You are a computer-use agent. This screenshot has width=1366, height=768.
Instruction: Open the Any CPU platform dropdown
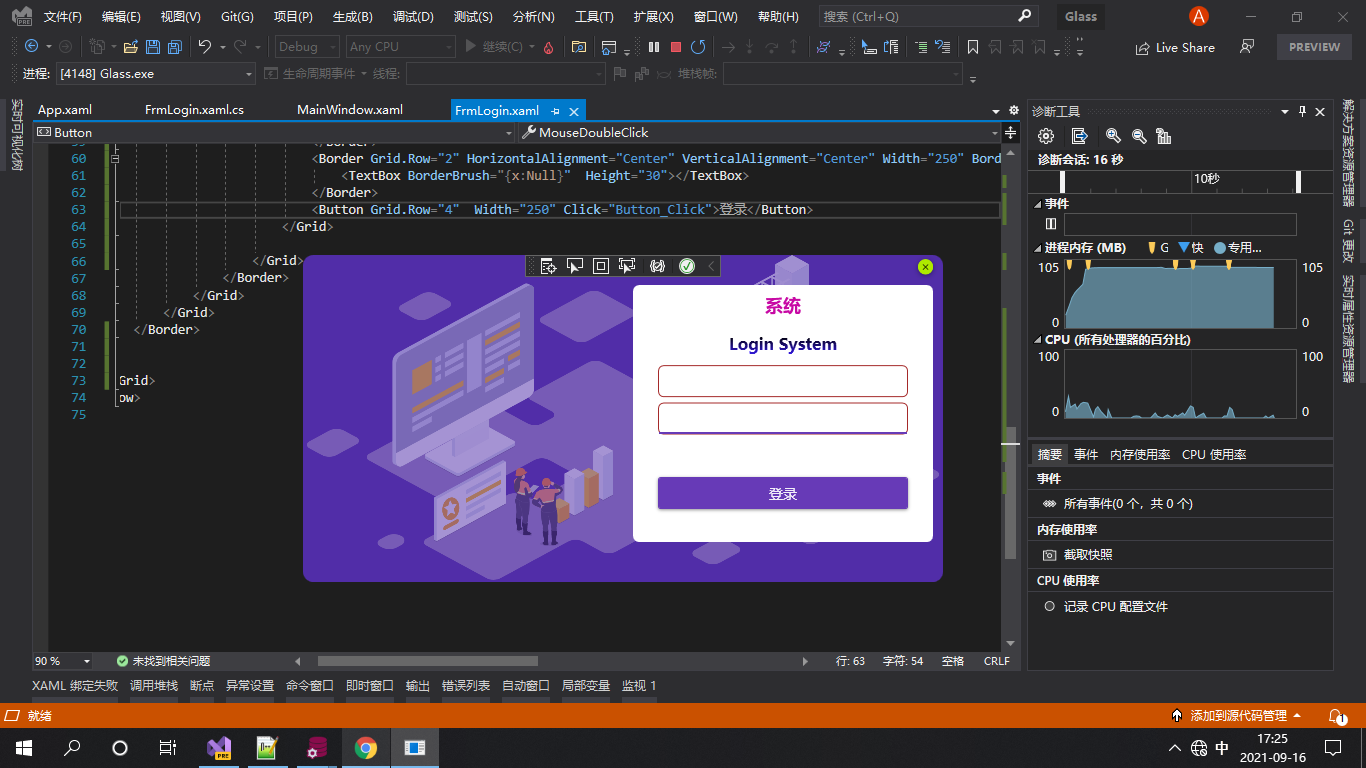coord(400,46)
